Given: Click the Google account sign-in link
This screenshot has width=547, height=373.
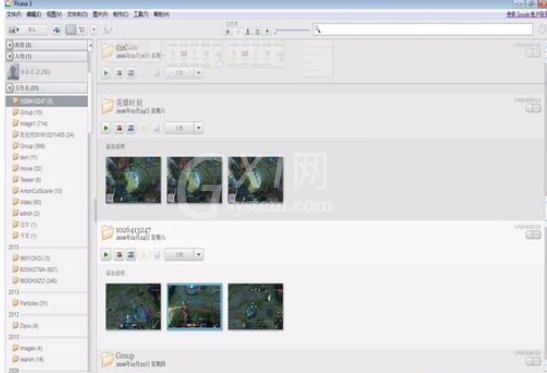Looking at the screenshot, I should point(526,15).
